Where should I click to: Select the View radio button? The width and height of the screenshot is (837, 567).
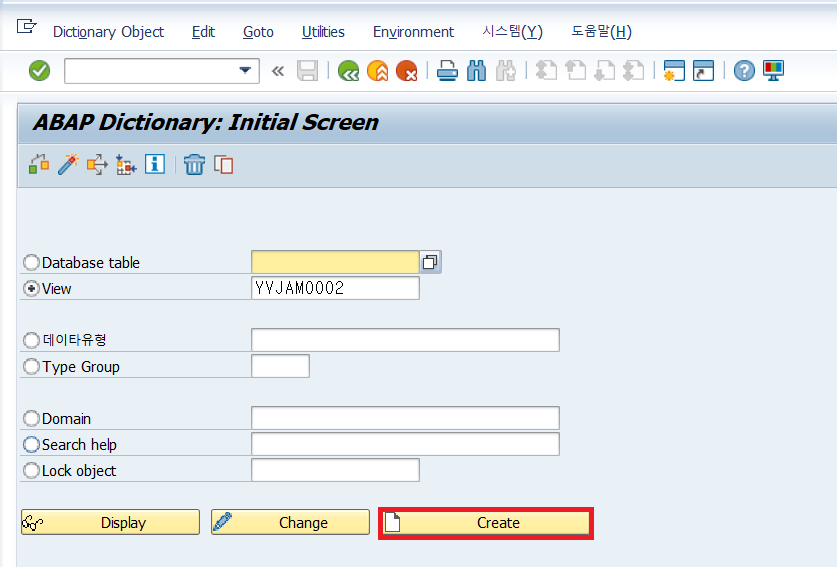point(31,289)
